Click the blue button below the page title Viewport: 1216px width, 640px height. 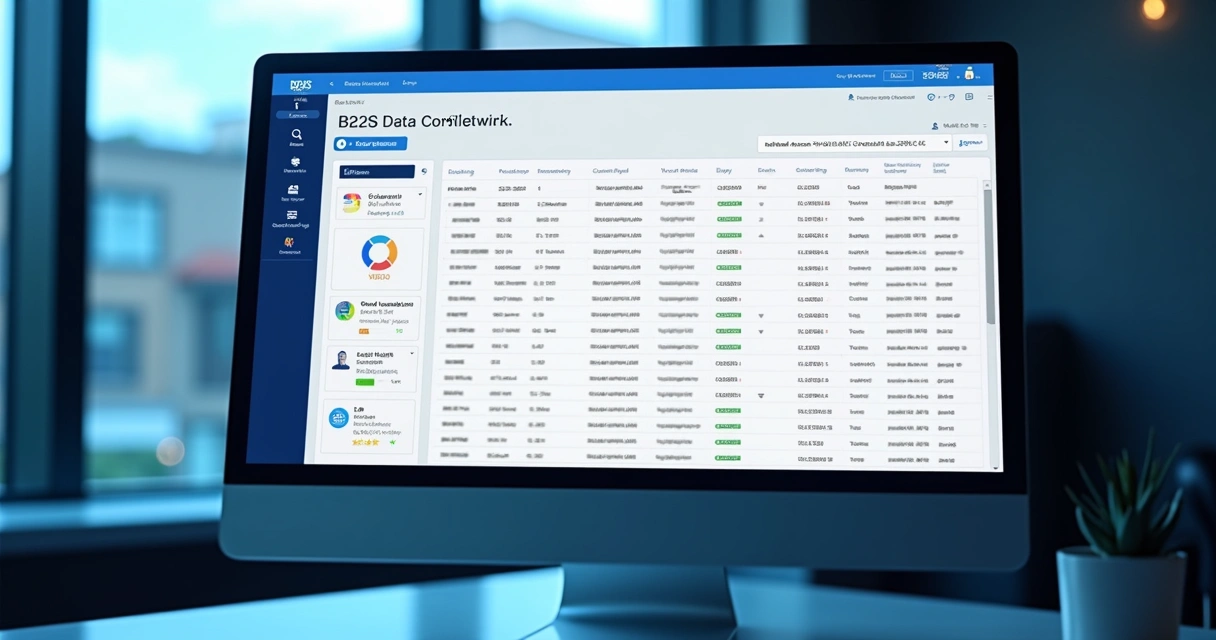[371, 144]
